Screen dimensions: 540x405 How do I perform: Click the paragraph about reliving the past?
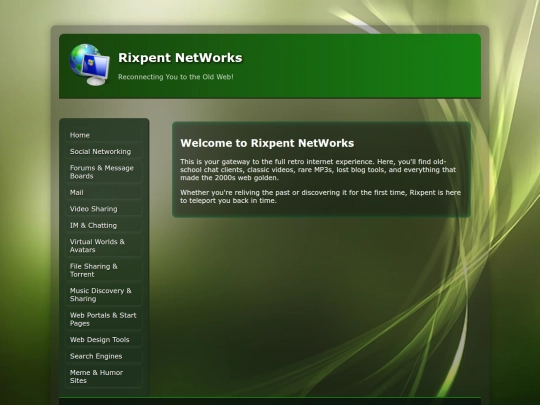320,197
